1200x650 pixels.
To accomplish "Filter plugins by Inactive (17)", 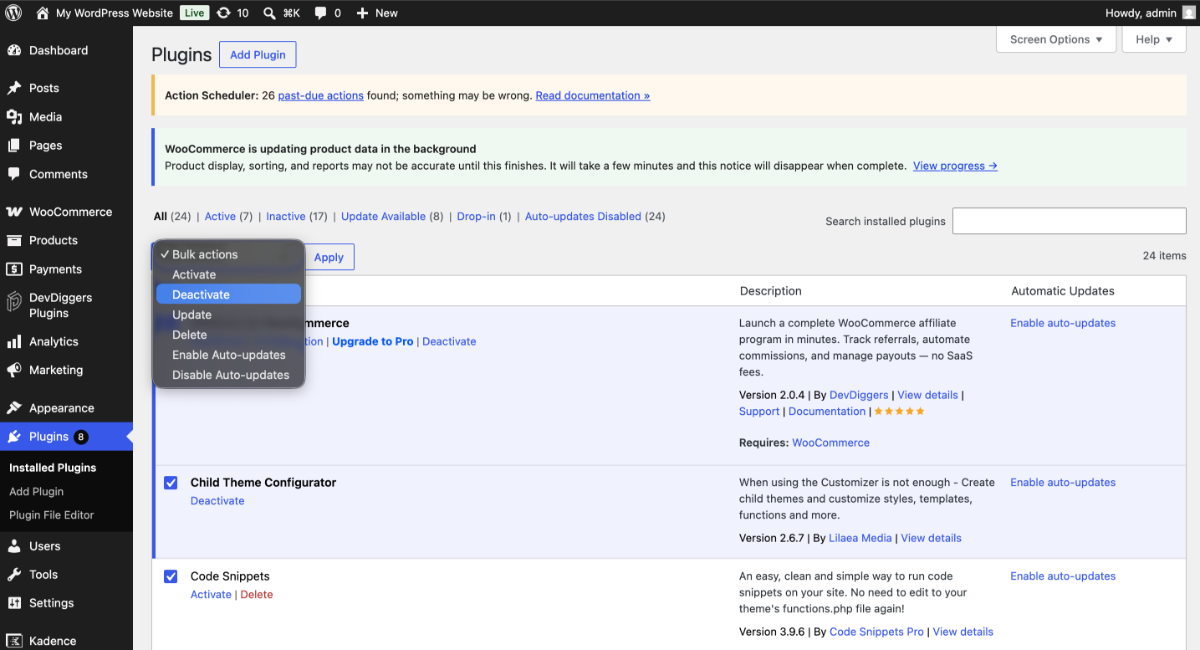I will tap(296, 216).
